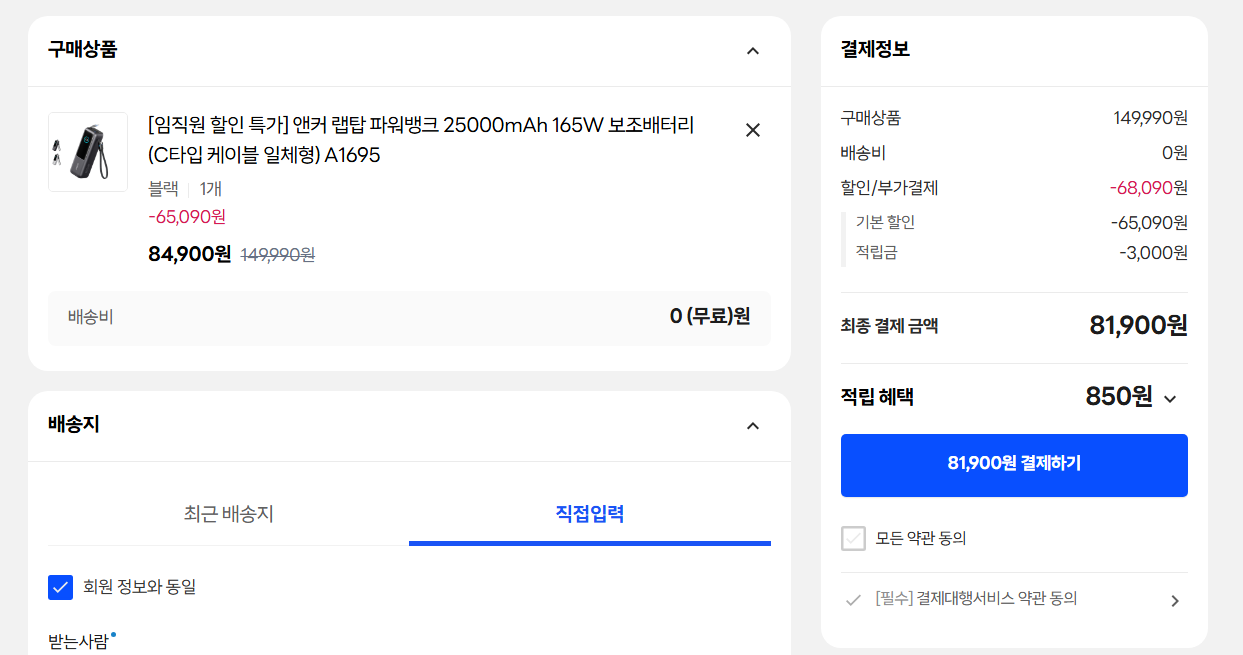Screen dimensions: 1243x655
Task: Click the 적립금 -3,000원 value
Action: pyautogui.click(x=1153, y=253)
